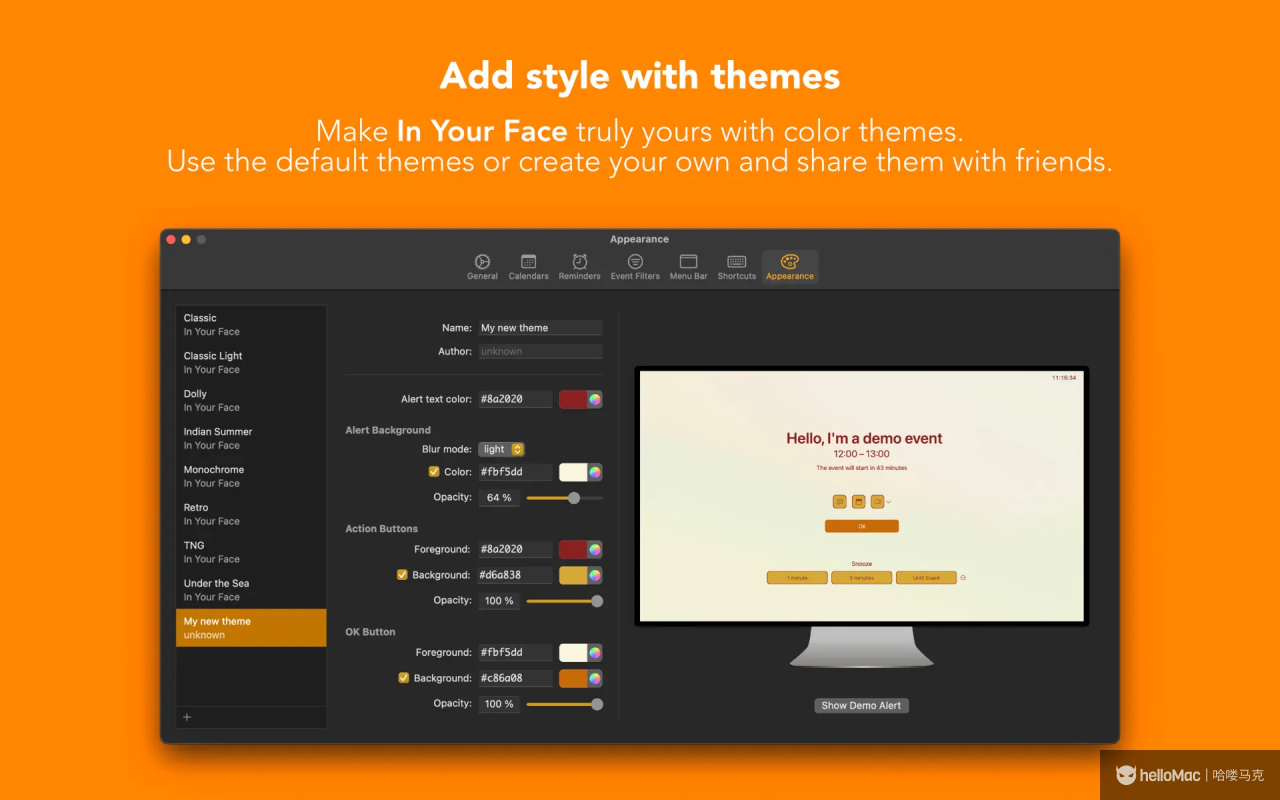The height and width of the screenshot is (800, 1280).
Task: Click the 11:16:34 clock in preview
Action: pos(1064,378)
